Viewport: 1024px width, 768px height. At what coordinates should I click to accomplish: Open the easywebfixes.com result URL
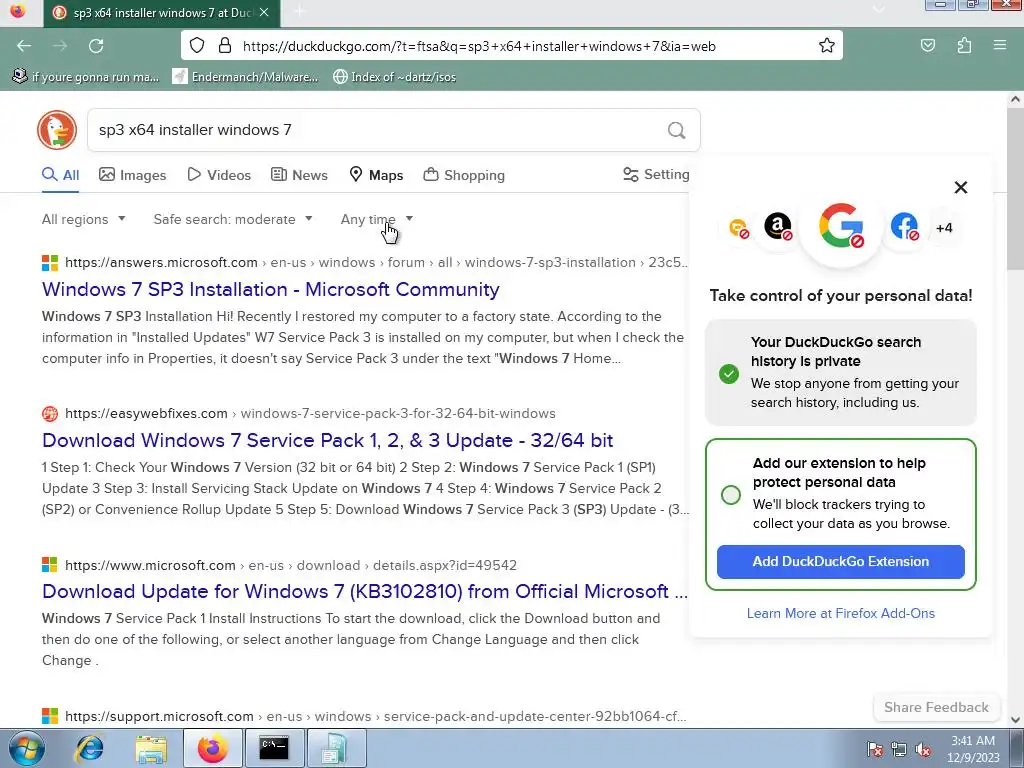[310, 413]
